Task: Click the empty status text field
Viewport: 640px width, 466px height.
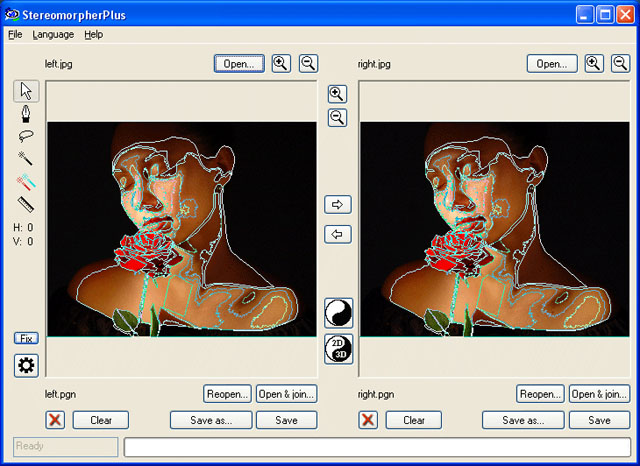Action: [378, 447]
